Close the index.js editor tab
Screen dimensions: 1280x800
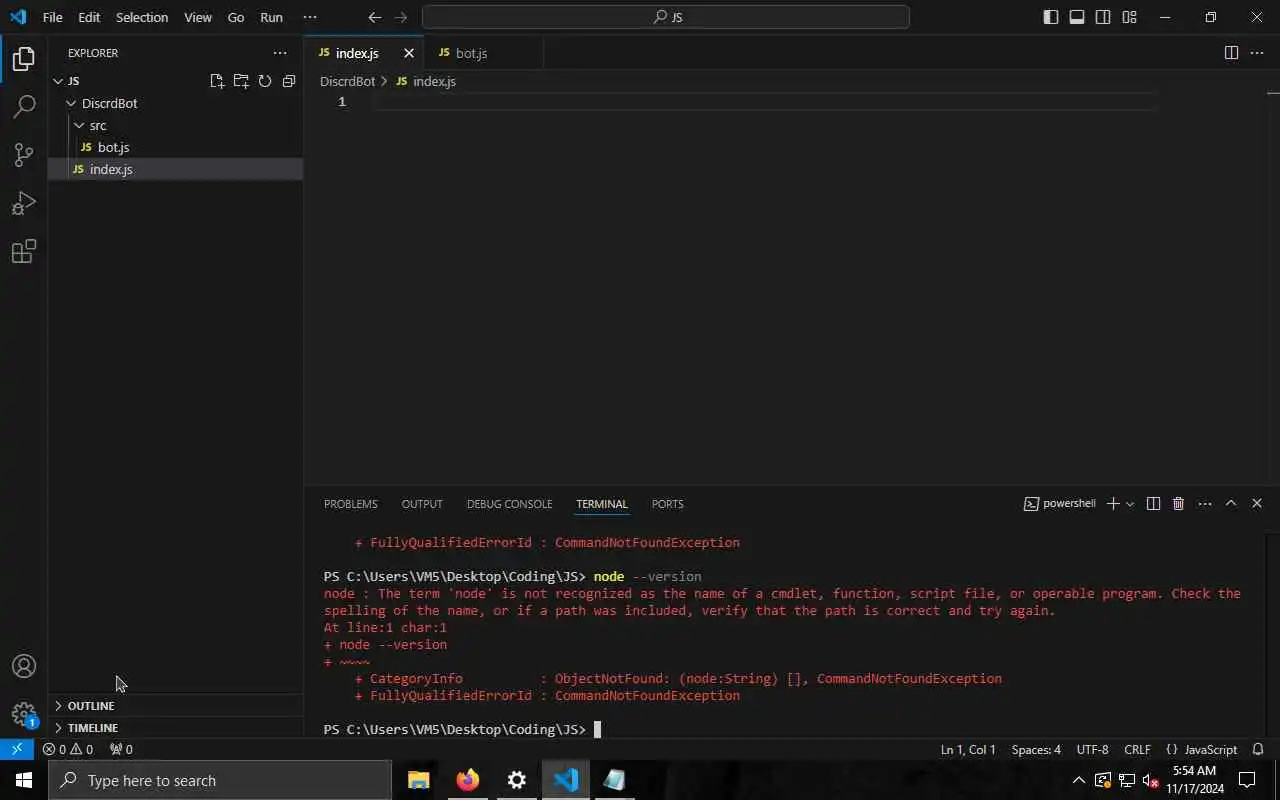[408, 53]
